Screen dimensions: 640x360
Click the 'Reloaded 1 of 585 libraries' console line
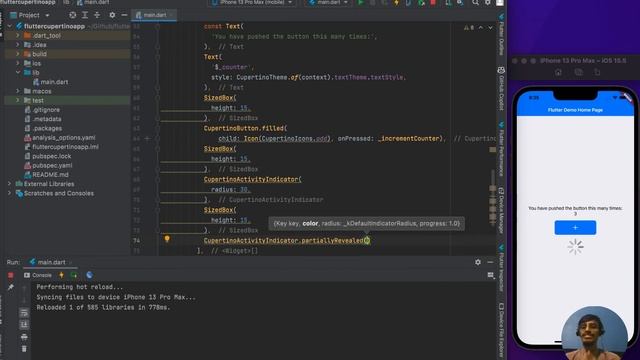[103, 307]
